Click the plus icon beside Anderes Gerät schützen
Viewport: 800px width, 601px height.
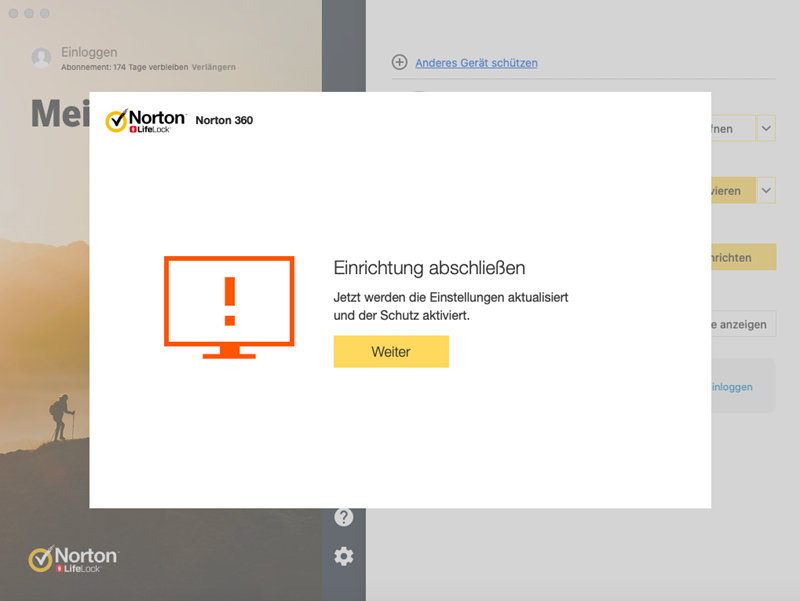[399, 62]
